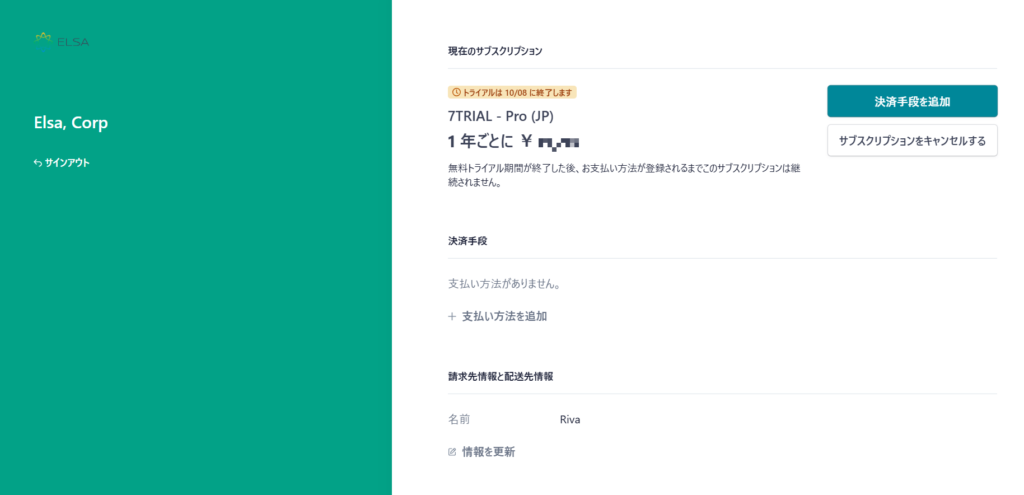
Task: Click the billing name value Riva
Action: [570, 420]
